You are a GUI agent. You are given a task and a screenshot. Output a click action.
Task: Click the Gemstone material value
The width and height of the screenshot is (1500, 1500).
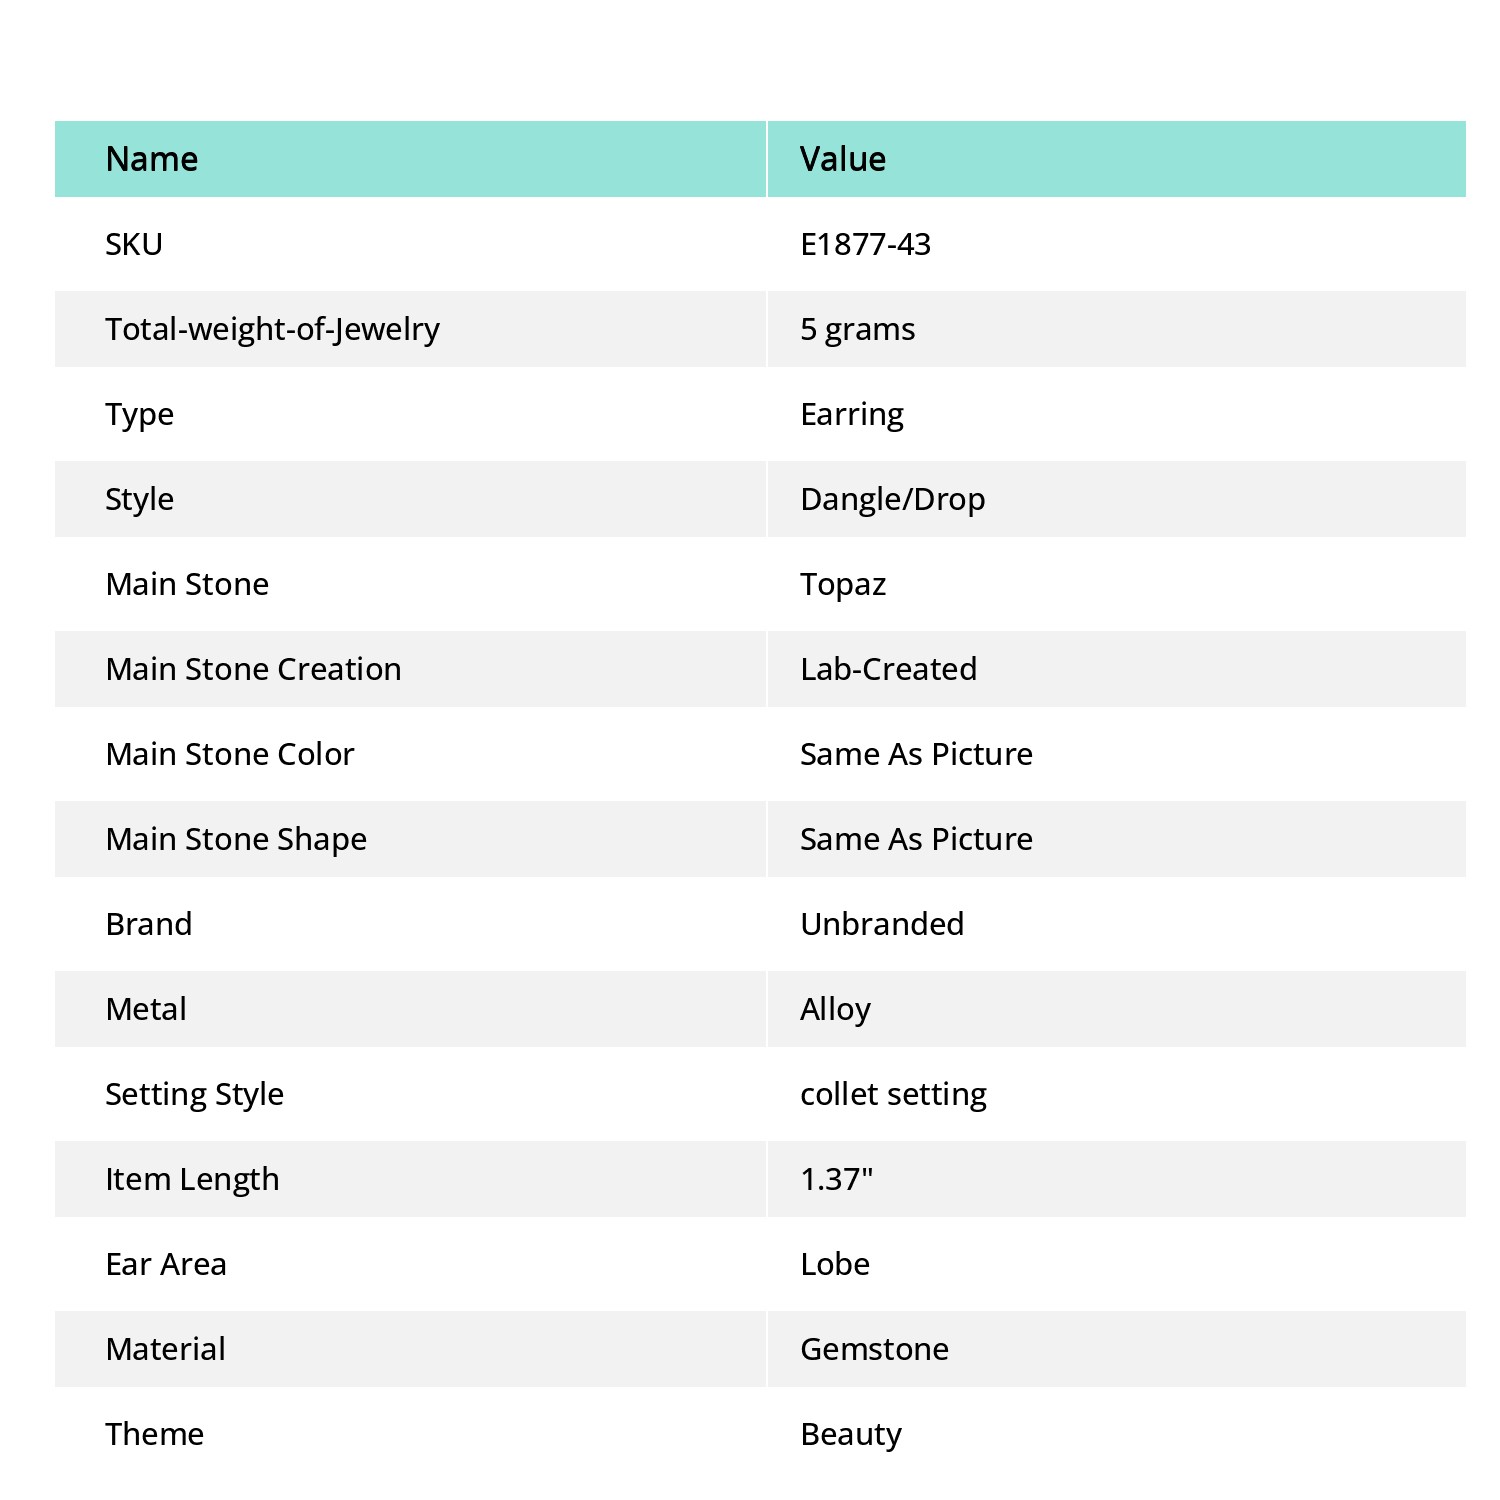click(x=874, y=1349)
